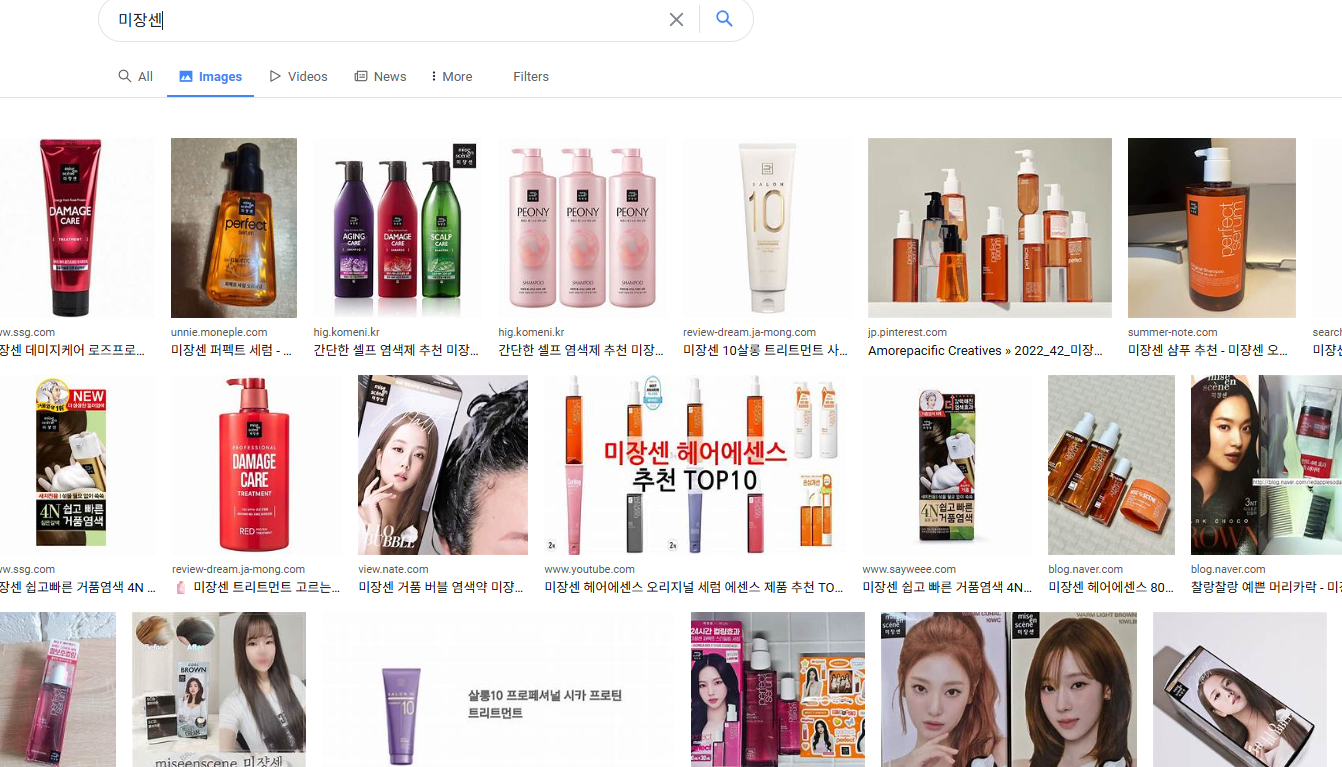Select the Images tab
Image resolution: width=1342 pixels, height=767 pixels.
click(x=210, y=76)
